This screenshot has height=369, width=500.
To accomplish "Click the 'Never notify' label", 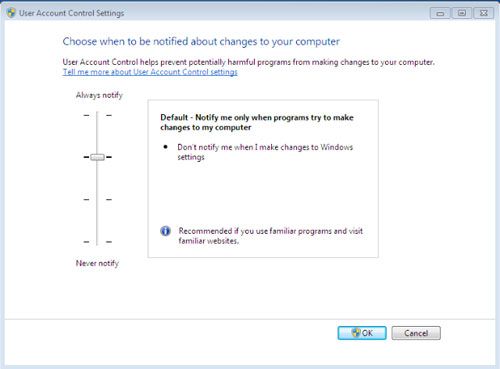I will pos(97,263).
